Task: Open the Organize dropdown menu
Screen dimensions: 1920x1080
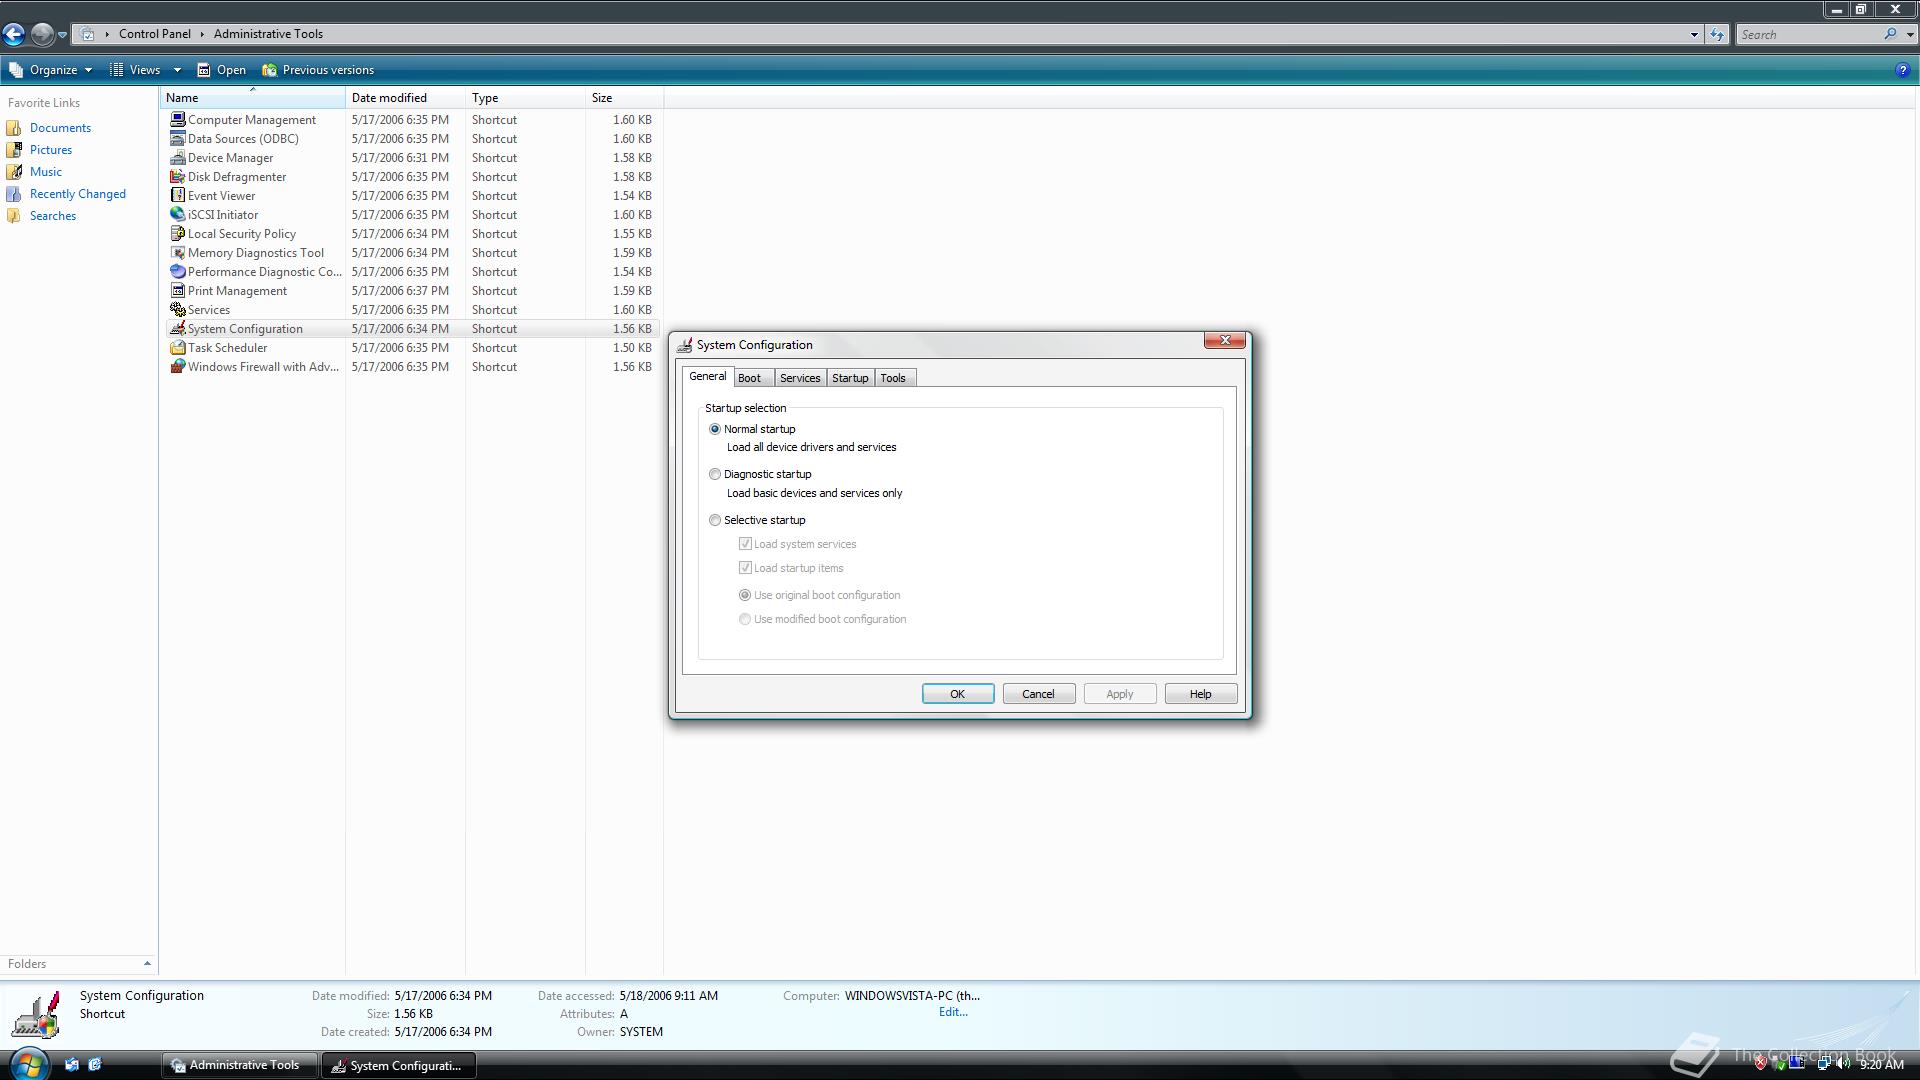Action: click(x=51, y=70)
